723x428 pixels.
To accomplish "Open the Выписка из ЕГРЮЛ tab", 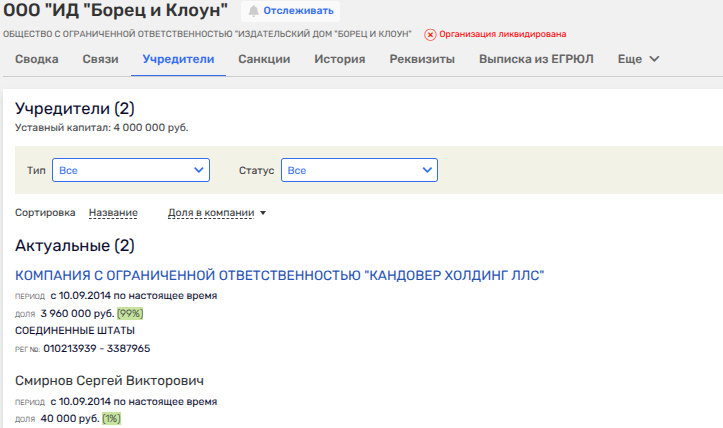I will point(536,59).
